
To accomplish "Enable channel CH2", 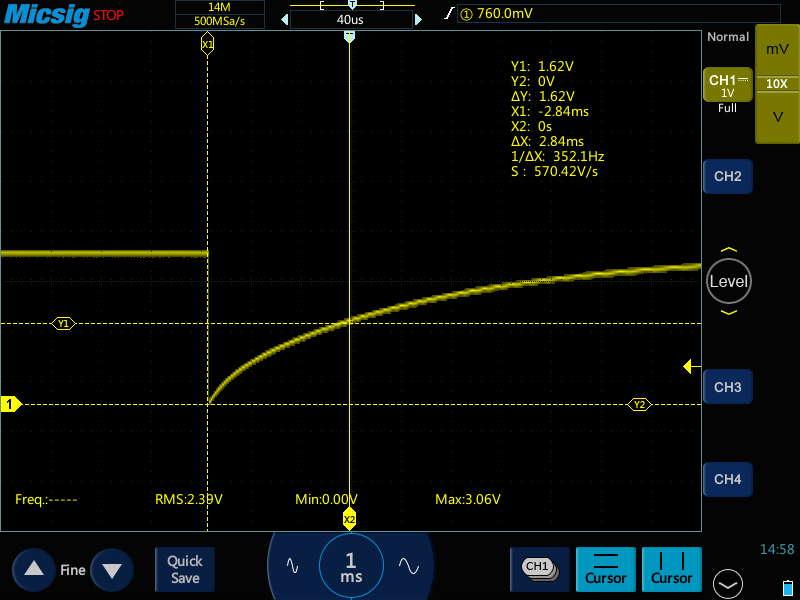I will [x=728, y=177].
